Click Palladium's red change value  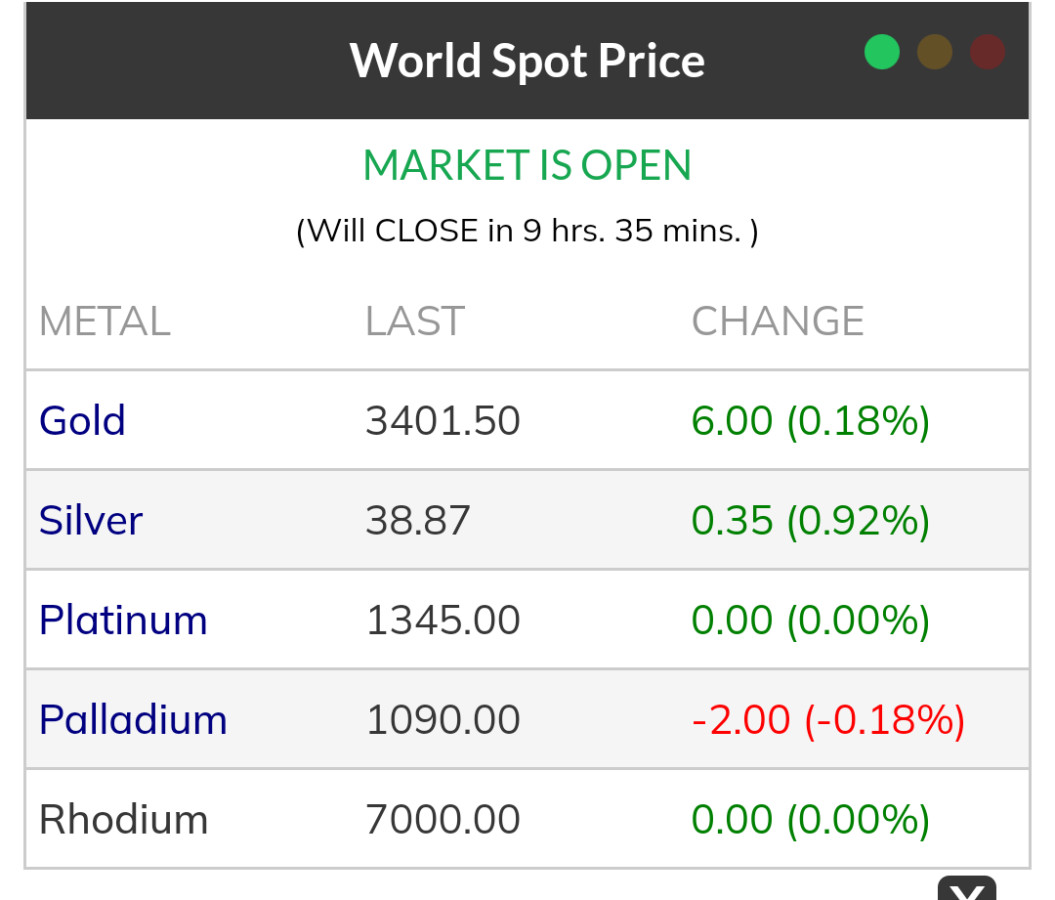click(x=828, y=720)
